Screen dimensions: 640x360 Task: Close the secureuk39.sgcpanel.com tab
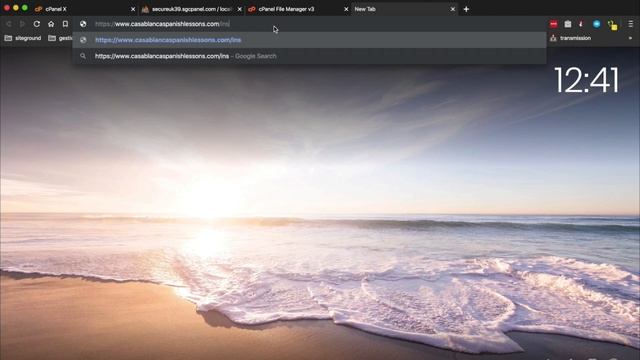(240, 9)
